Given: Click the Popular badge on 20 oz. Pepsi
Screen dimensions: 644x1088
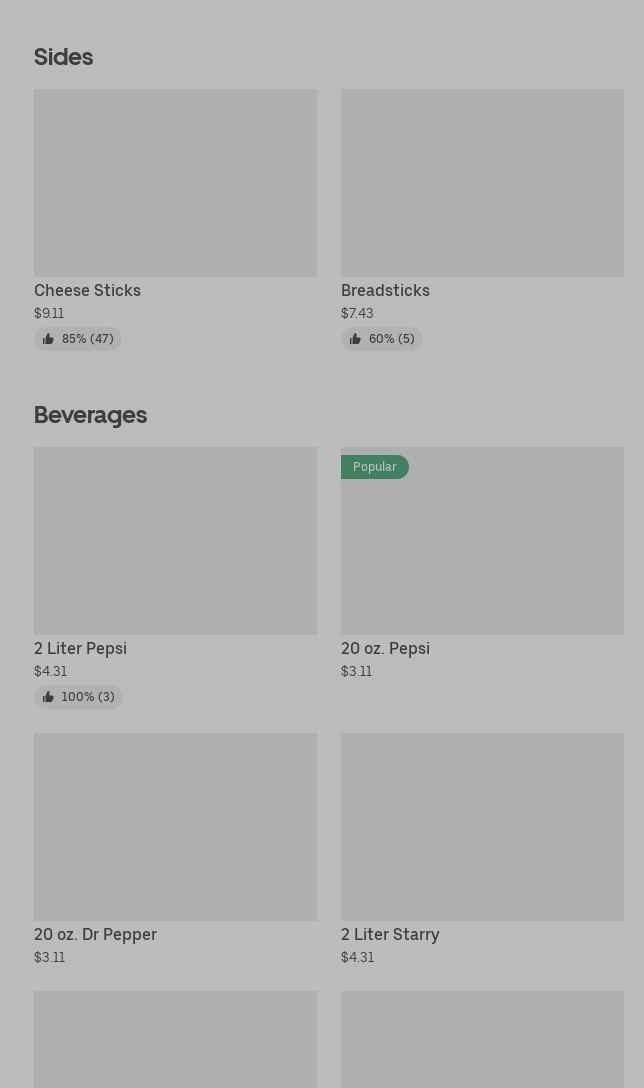Looking at the screenshot, I should (x=375, y=467).
